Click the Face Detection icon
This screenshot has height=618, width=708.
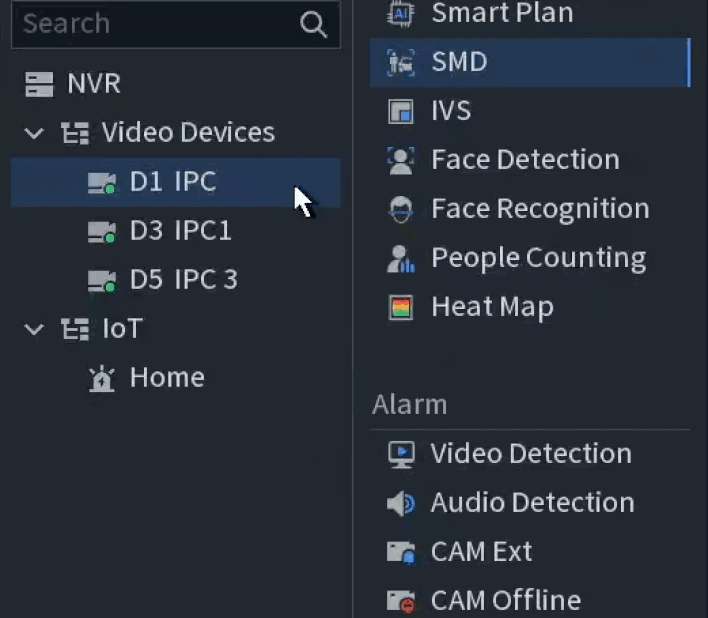pyautogui.click(x=401, y=160)
